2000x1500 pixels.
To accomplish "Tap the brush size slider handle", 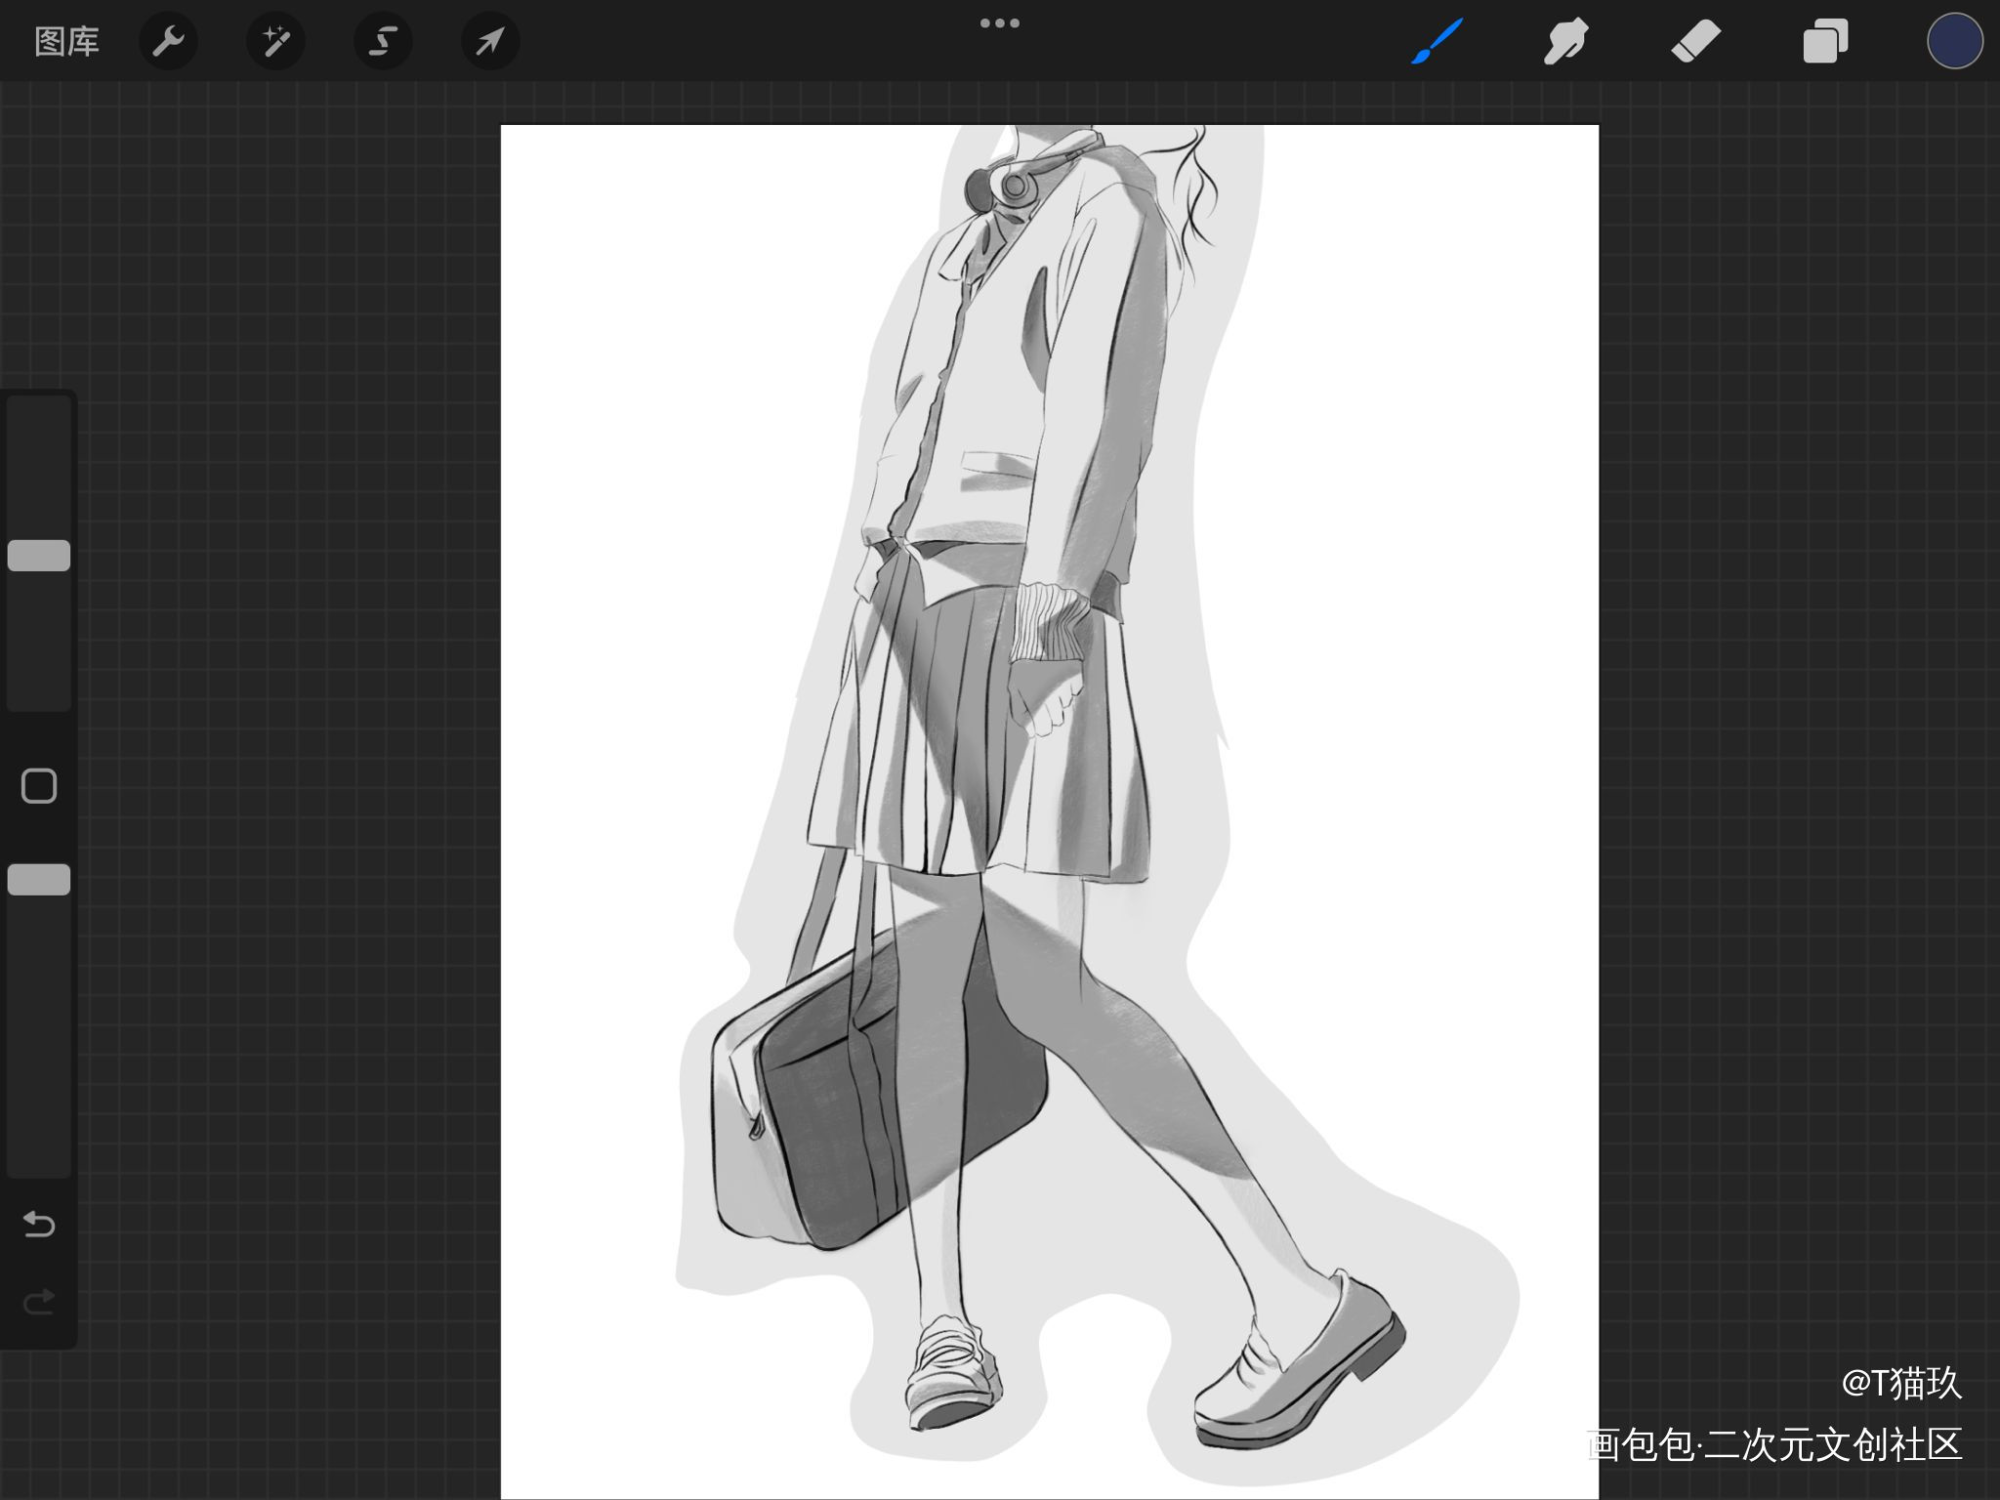I will (x=39, y=555).
